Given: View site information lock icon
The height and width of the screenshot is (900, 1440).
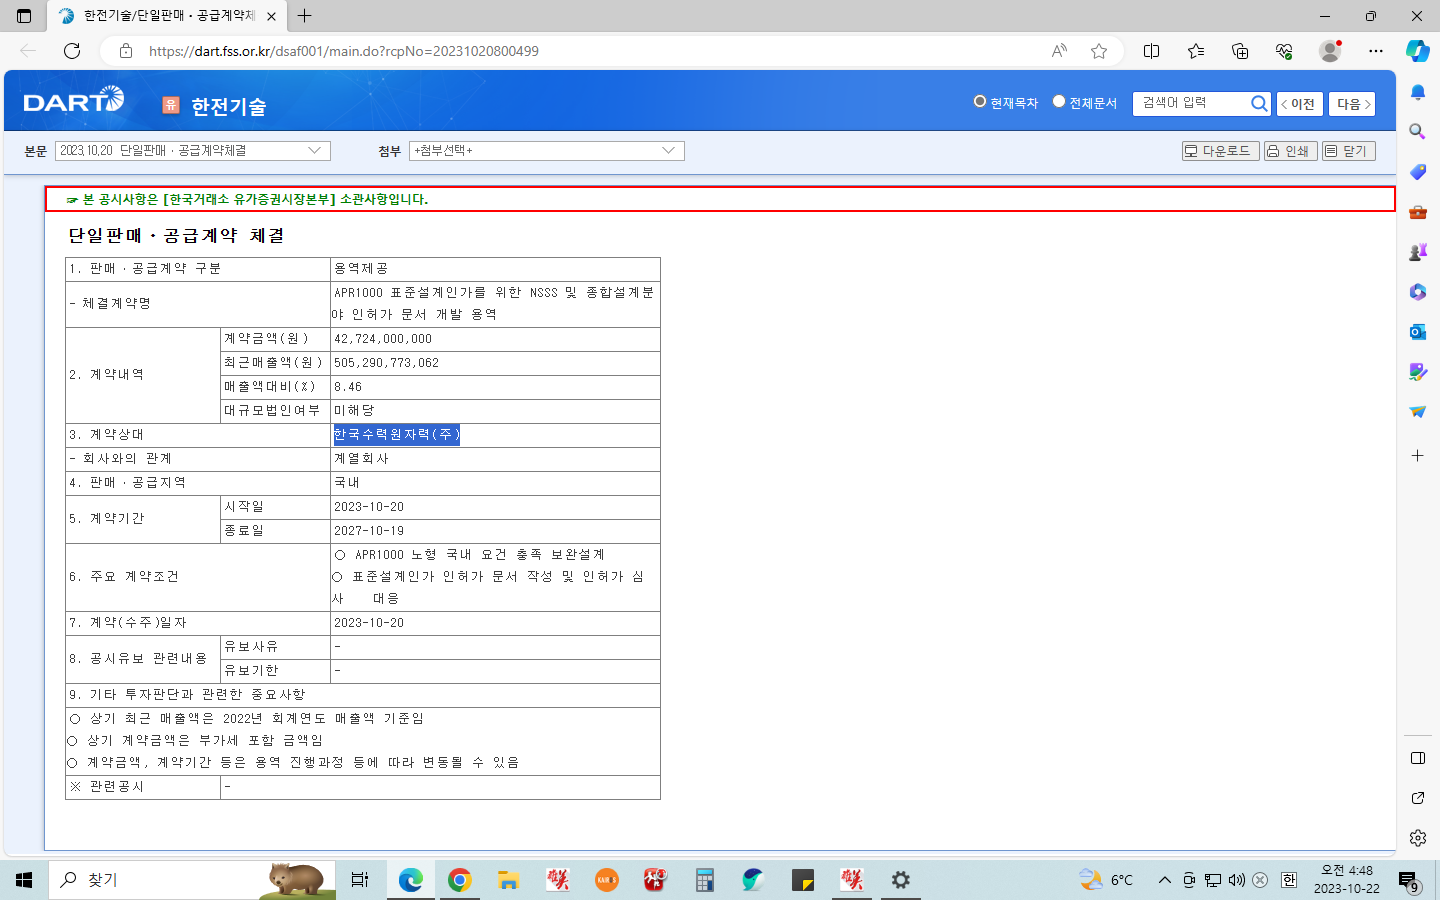Looking at the screenshot, I should pyautogui.click(x=126, y=51).
